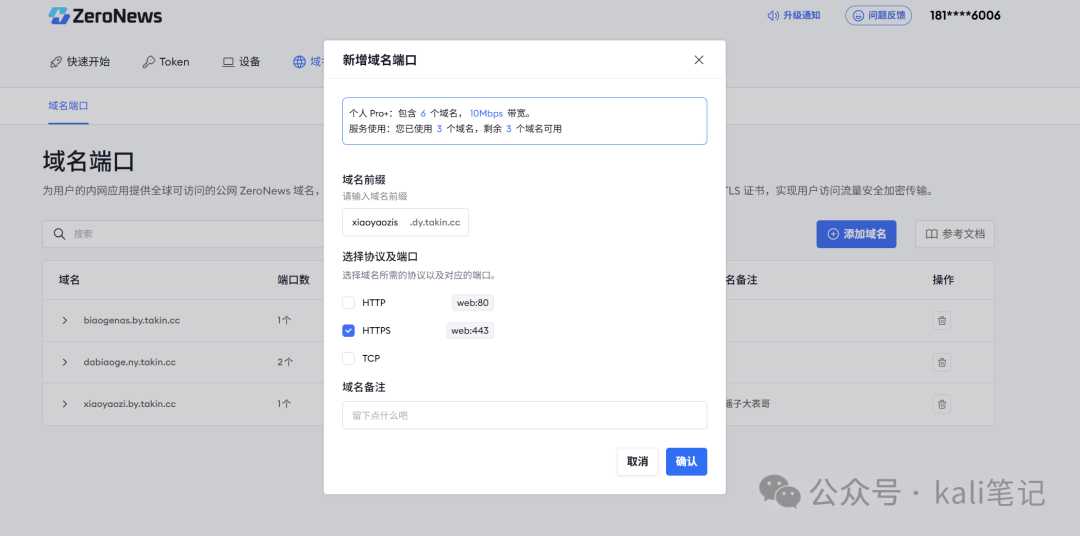Viewport: 1080px width, 536px height.
Task: Go to the 设备 navigation item
Action: pyautogui.click(x=241, y=62)
